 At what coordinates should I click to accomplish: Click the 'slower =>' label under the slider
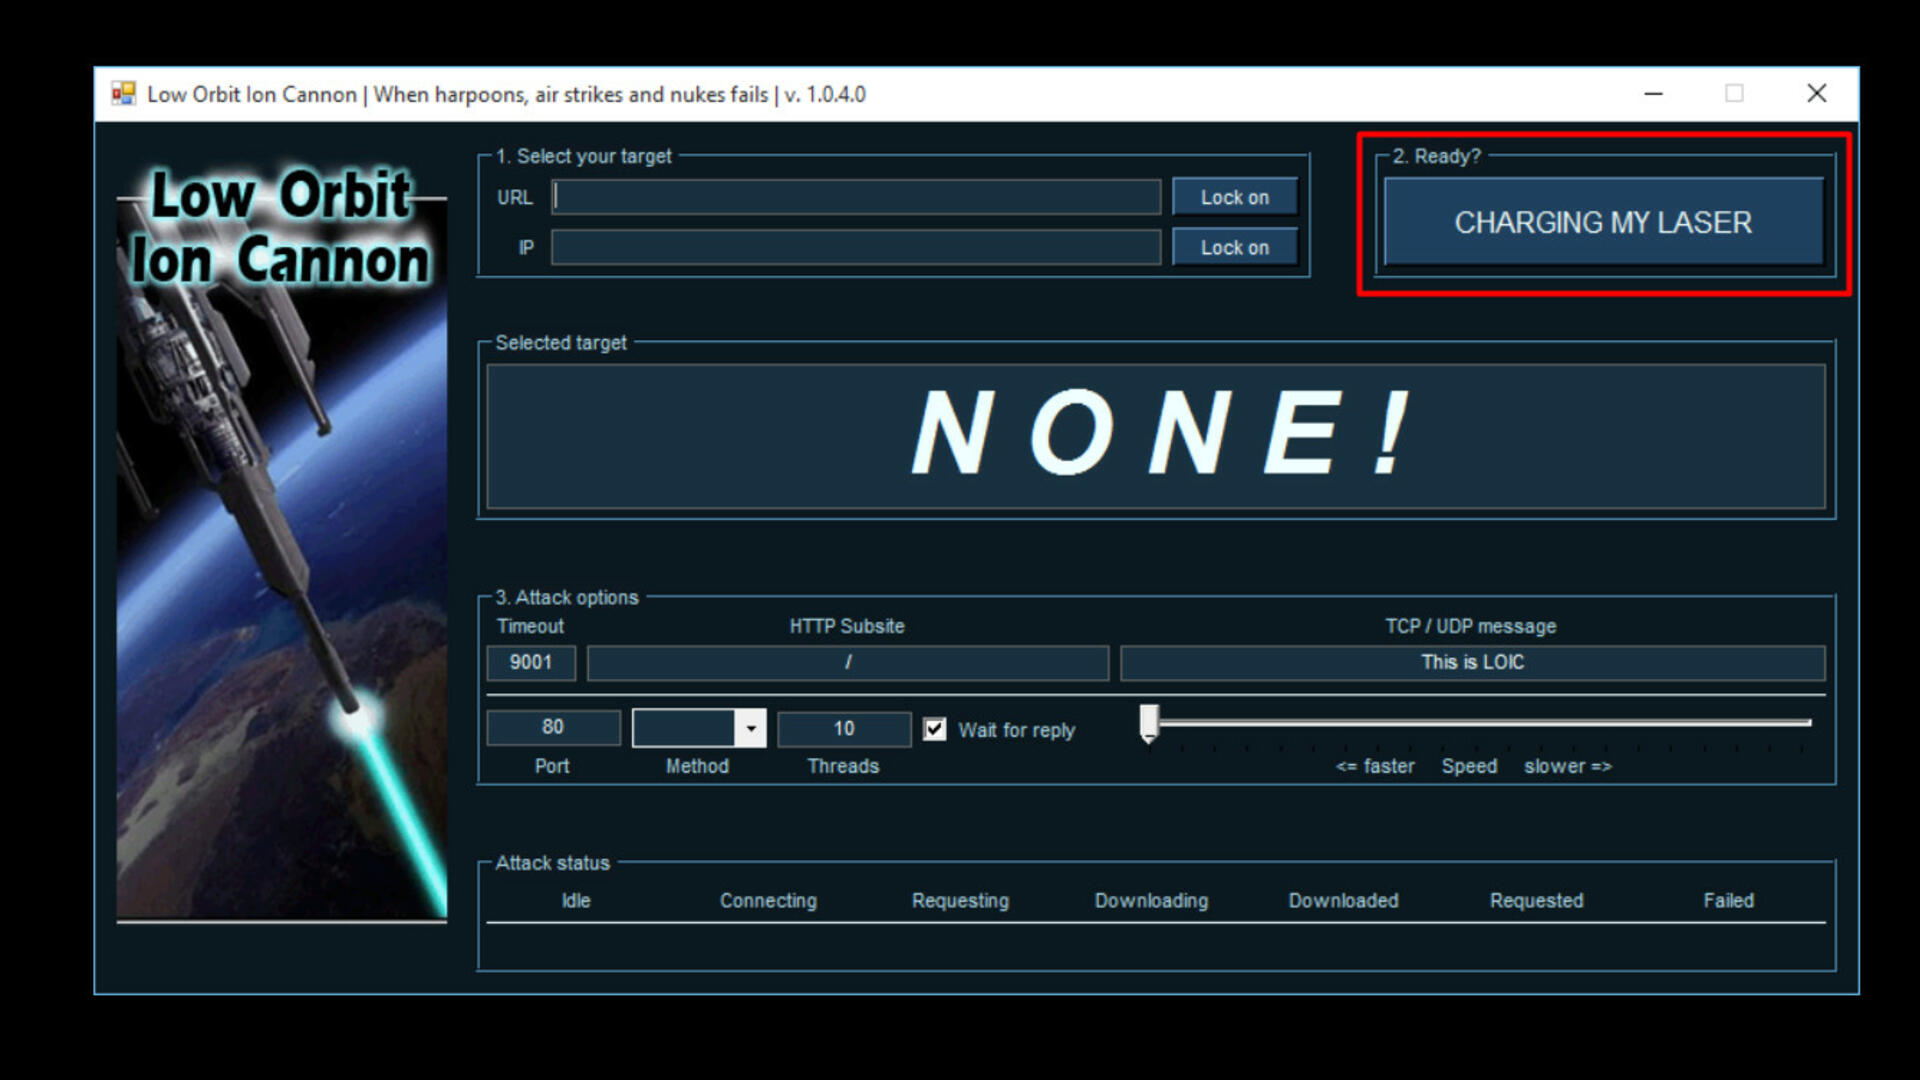tap(1567, 766)
